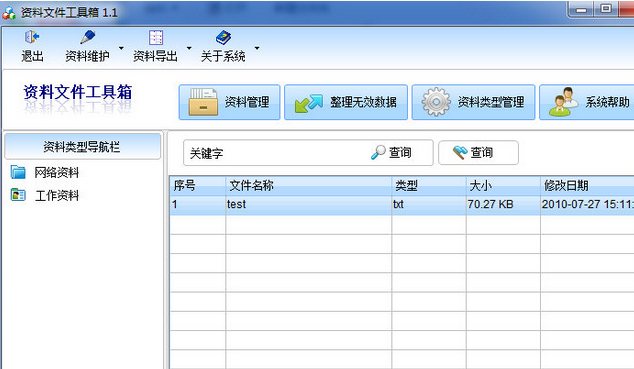
Task: Click the 整理无效数据 button
Action: coord(346,102)
